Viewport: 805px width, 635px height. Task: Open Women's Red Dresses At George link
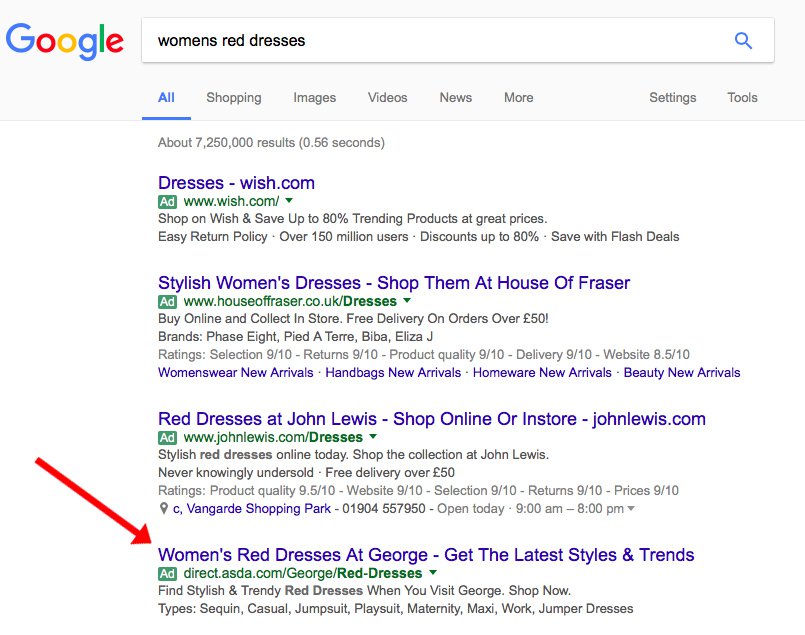point(426,555)
